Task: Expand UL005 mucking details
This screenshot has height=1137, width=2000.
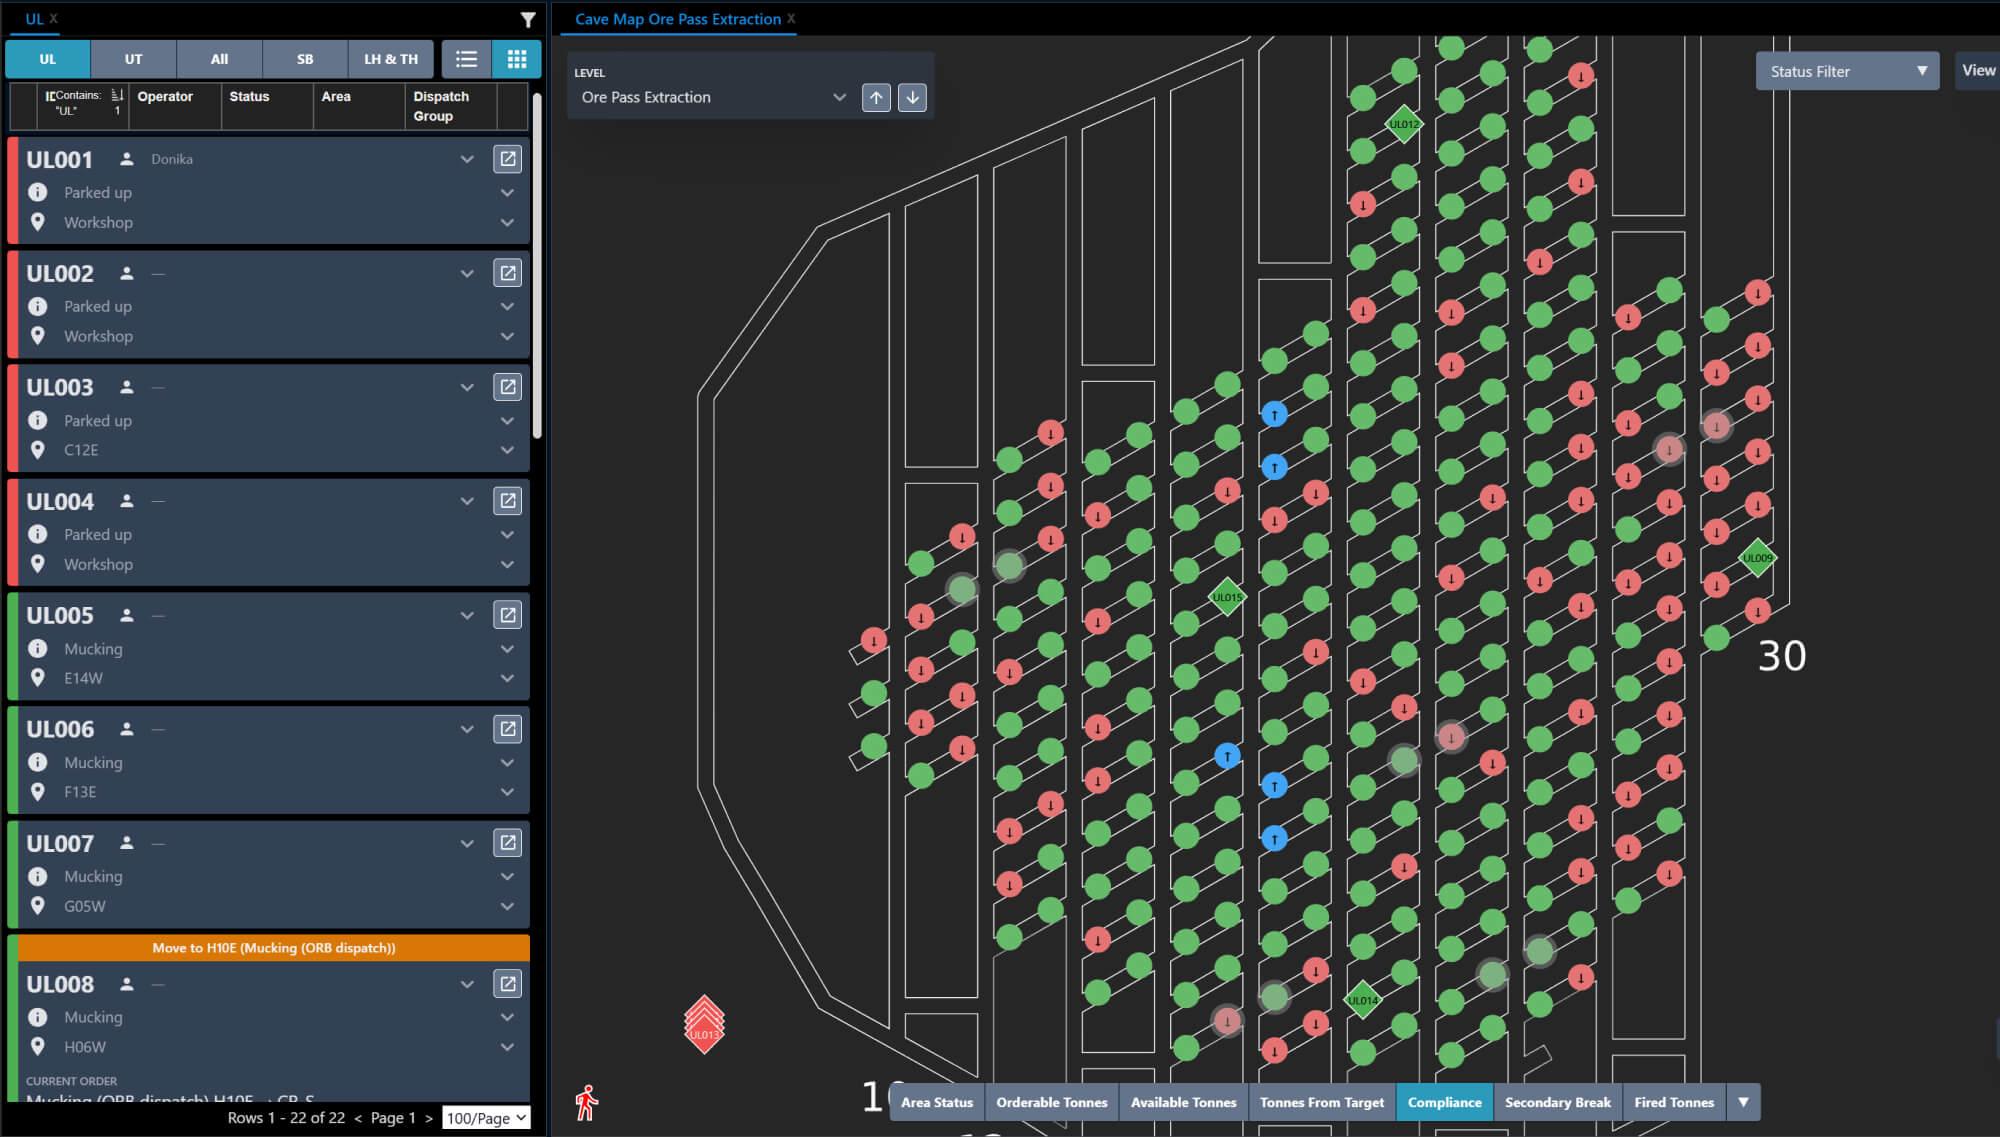Action: 505,648
